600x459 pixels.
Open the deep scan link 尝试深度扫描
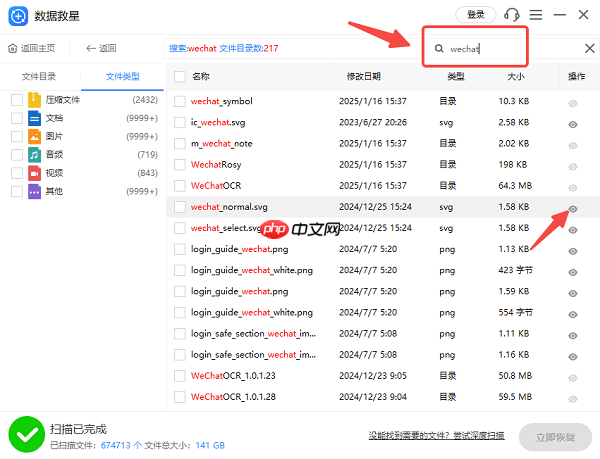(x=479, y=435)
